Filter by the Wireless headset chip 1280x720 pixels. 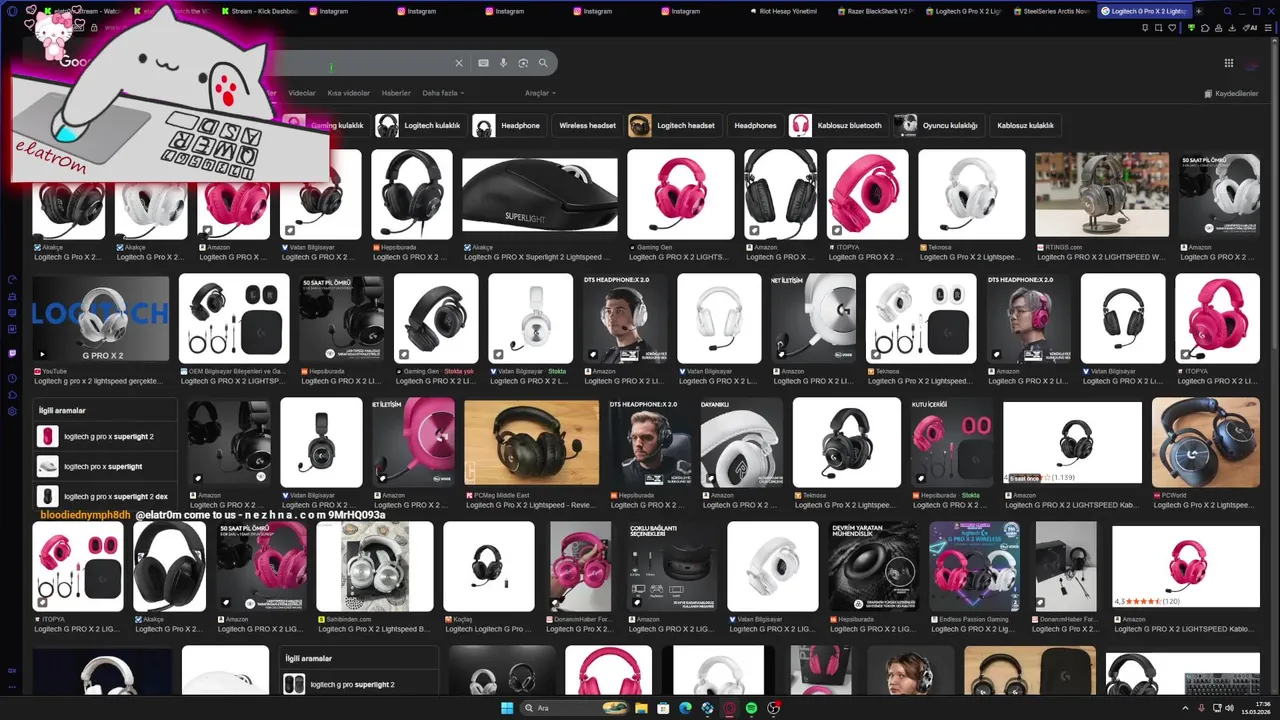[587, 125]
